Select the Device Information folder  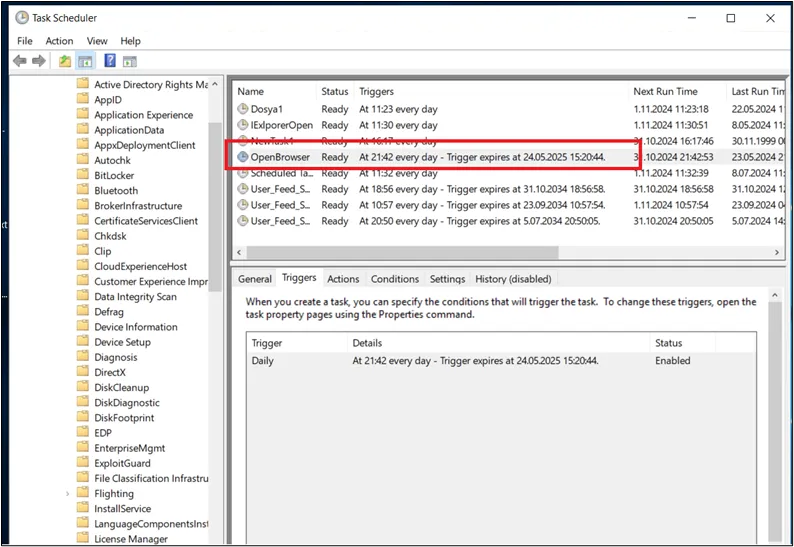[136, 327]
